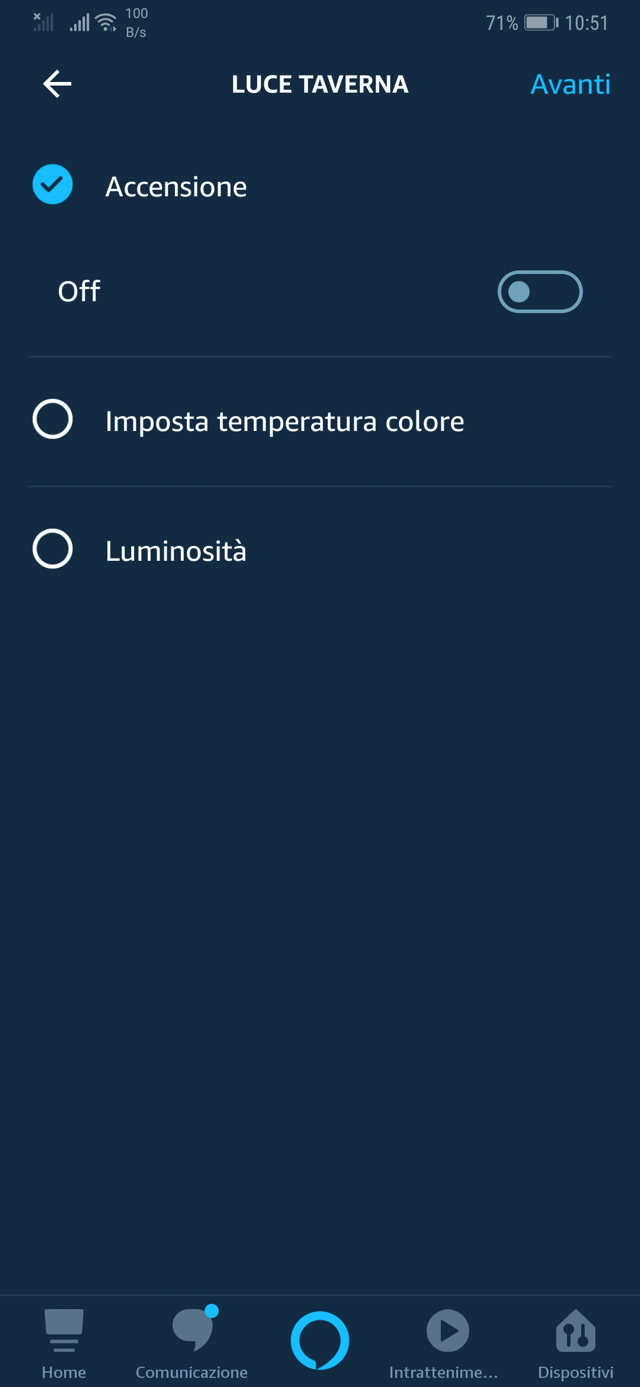Select the Luminosità radio button
The width and height of the screenshot is (640, 1387).
point(53,549)
